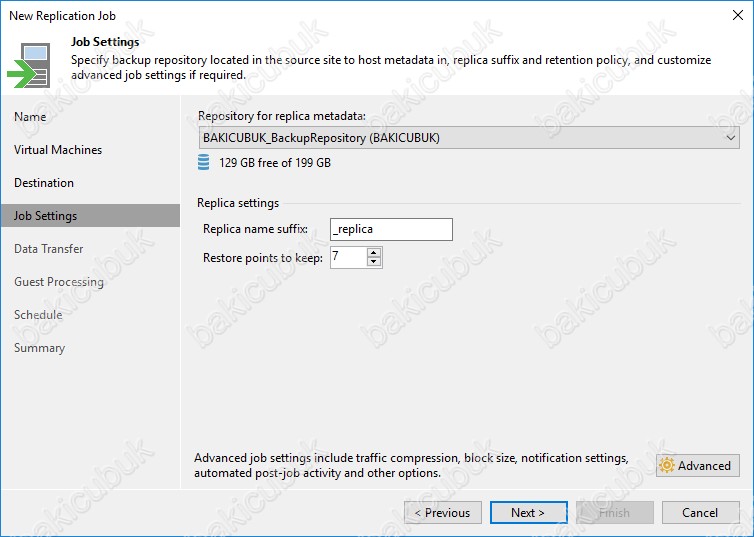Select the Job Settings step

[90, 215]
